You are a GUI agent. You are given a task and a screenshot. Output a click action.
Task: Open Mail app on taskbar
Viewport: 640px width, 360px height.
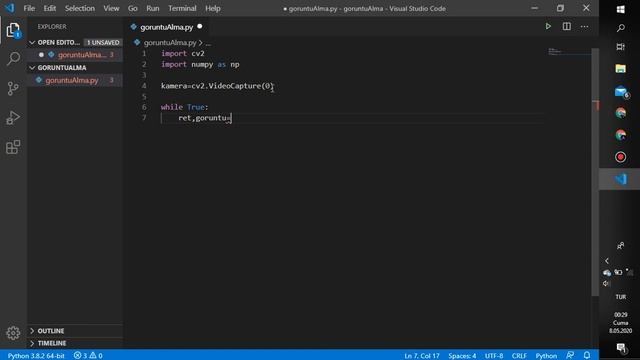620,92
